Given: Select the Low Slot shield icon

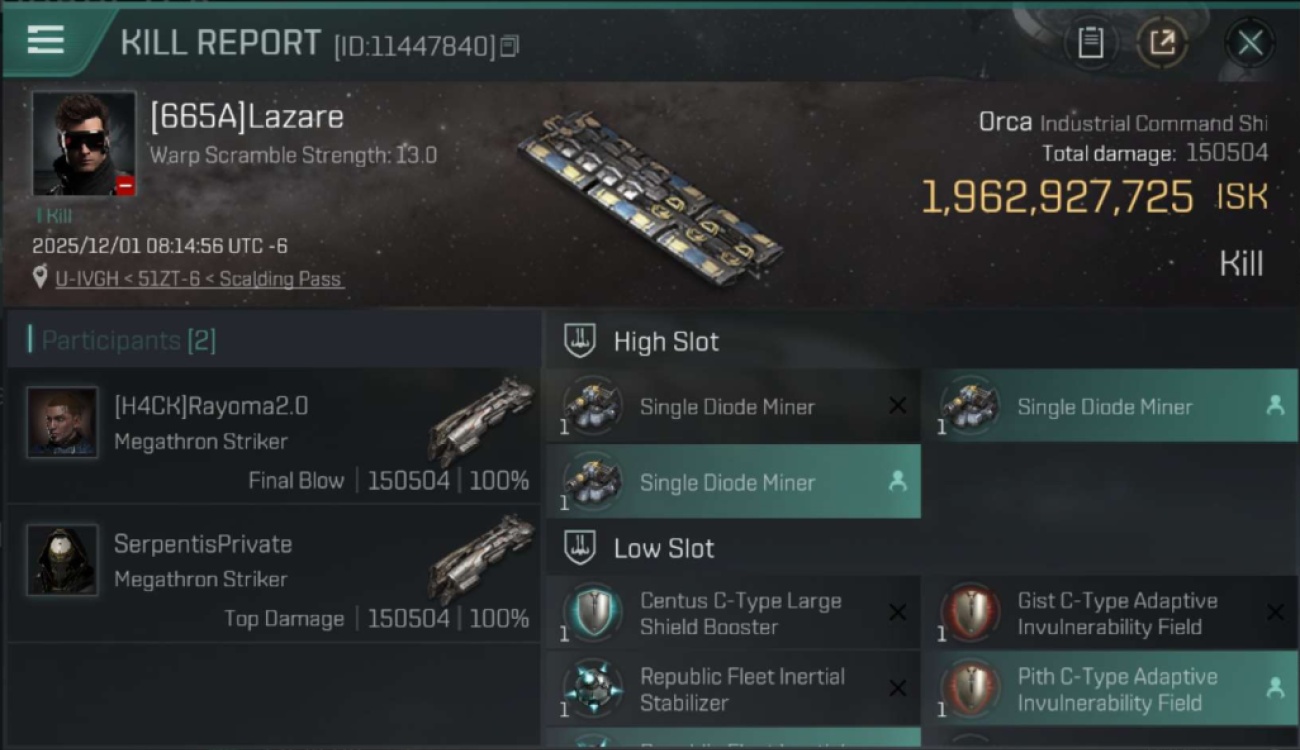Looking at the screenshot, I should (580, 547).
